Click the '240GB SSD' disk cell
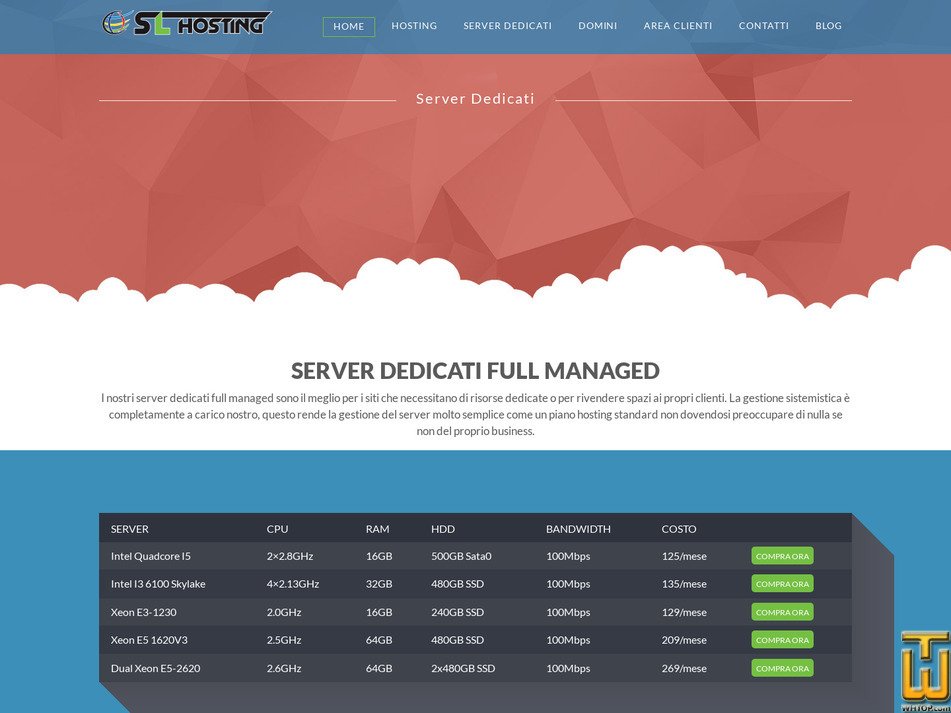This screenshot has width=951, height=713. (458, 612)
